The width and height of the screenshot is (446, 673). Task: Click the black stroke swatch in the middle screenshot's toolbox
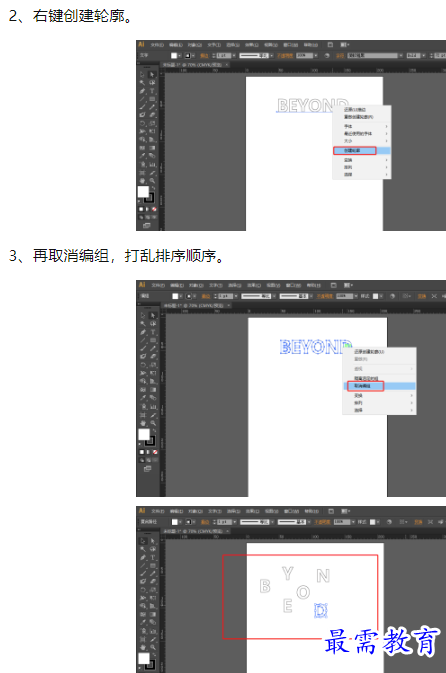(149, 440)
